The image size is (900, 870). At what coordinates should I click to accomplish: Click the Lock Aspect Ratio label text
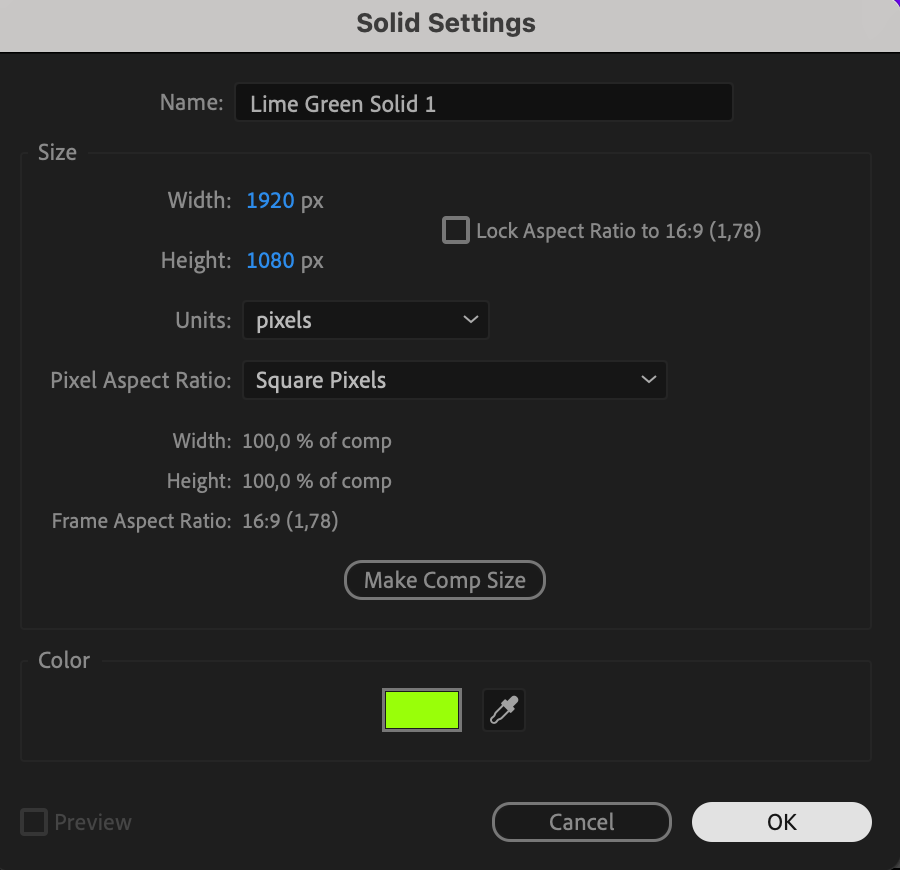point(618,231)
